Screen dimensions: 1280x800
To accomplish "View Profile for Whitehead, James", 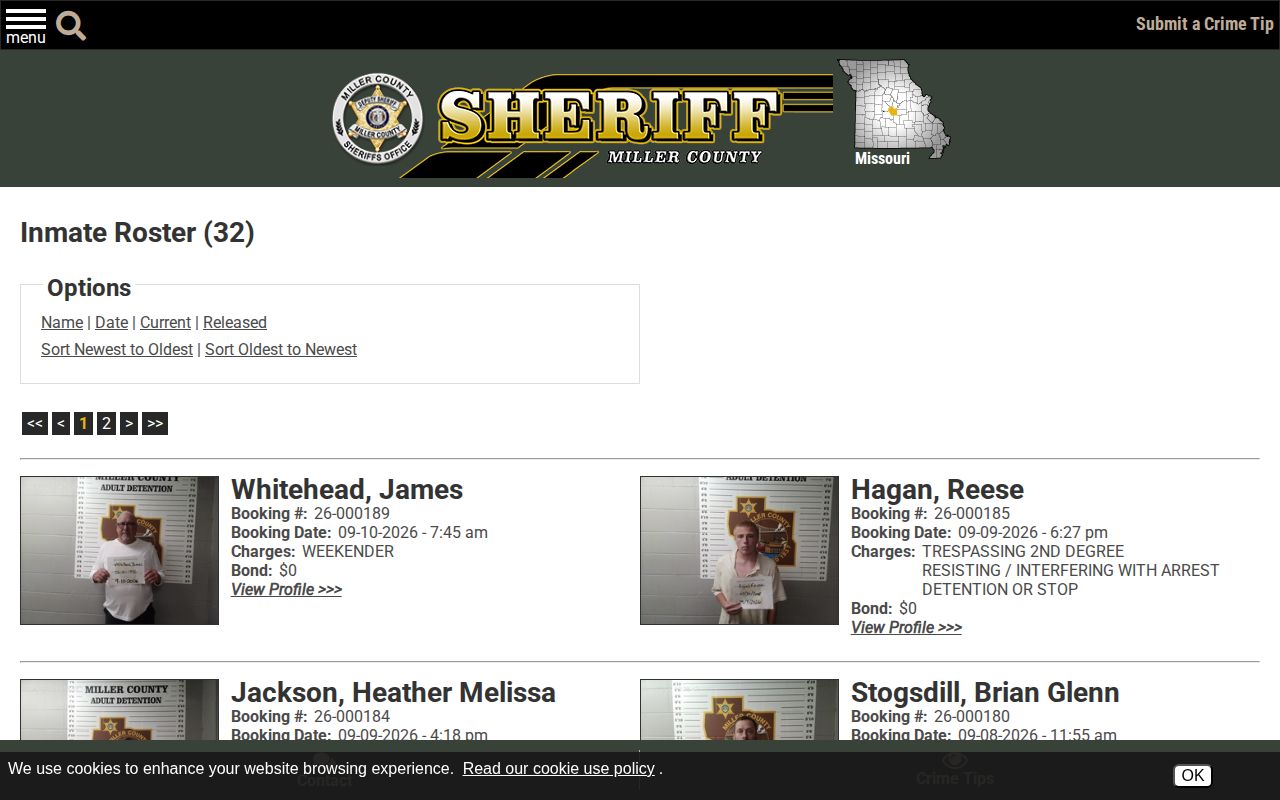I will click(286, 589).
